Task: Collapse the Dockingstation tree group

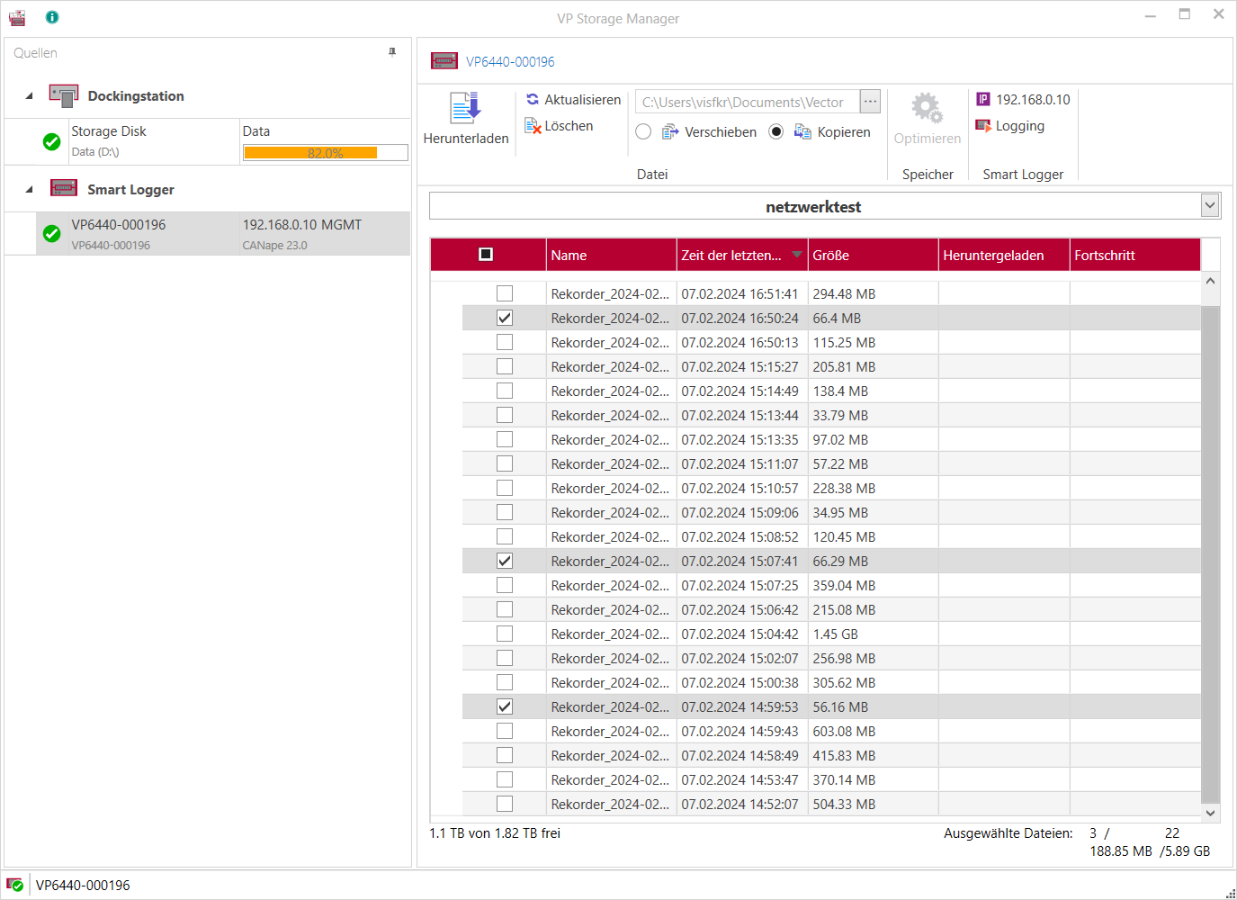Action: click(x=29, y=96)
